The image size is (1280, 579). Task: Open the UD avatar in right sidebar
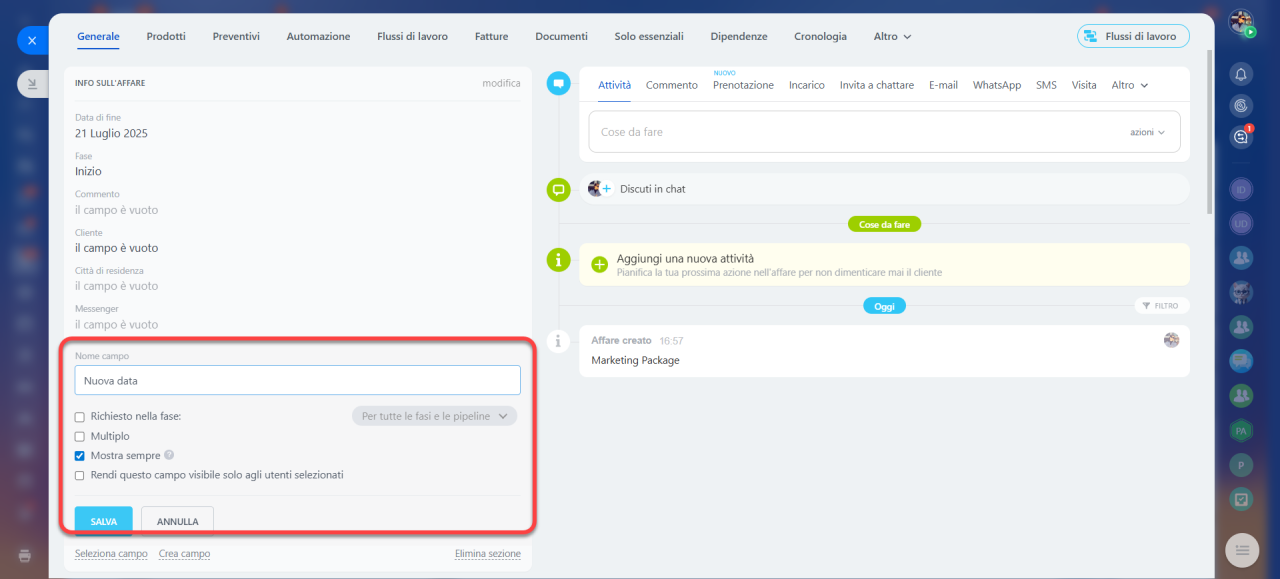pyautogui.click(x=1241, y=223)
